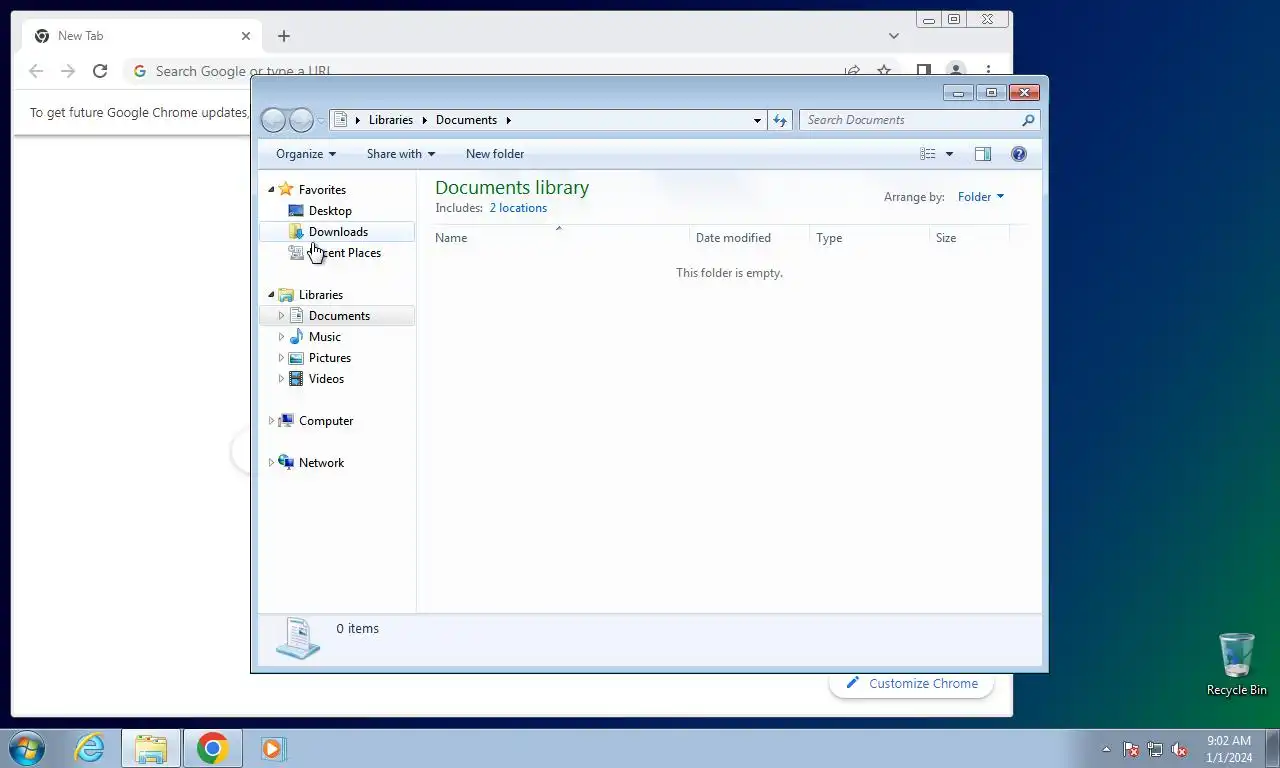Image resolution: width=1280 pixels, height=768 pixels.
Task: Reload the page in the Chrome window
Action: point(100,71)
